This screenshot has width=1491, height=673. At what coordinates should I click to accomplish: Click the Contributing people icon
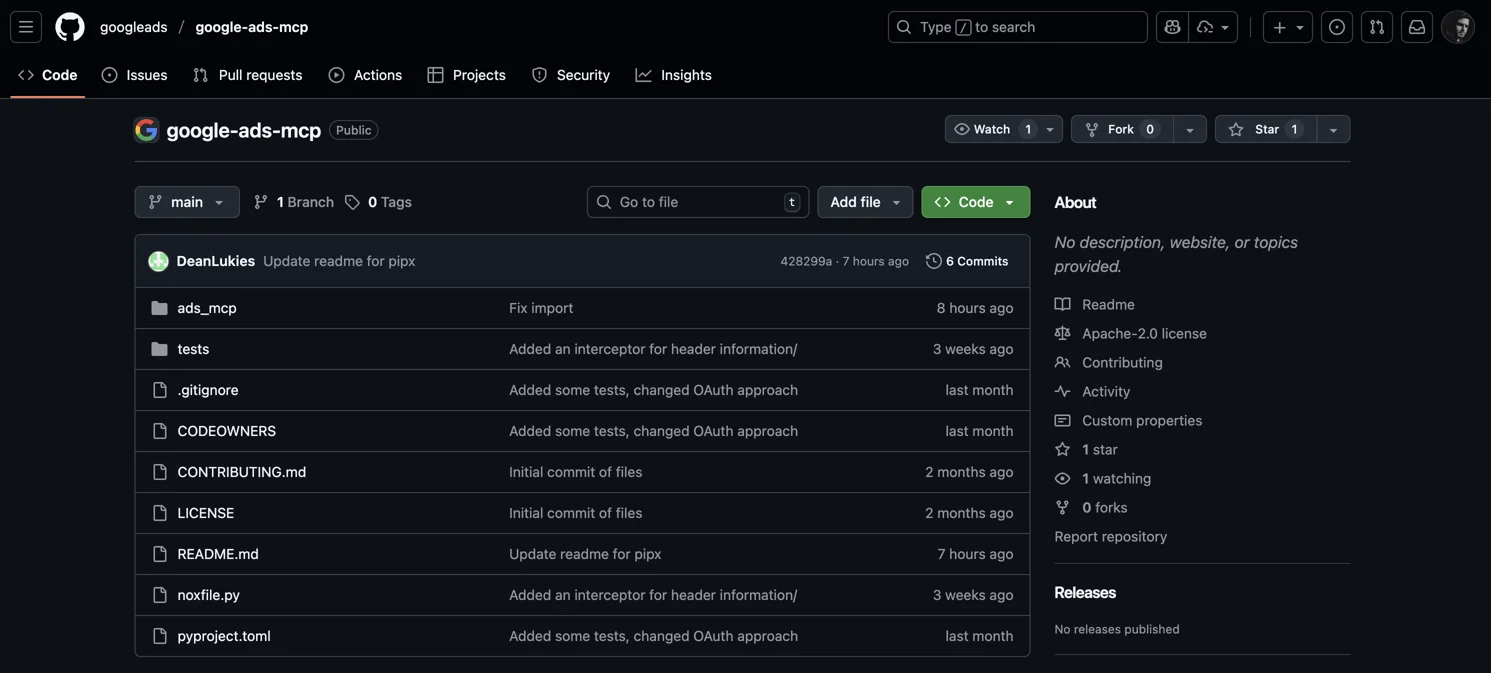1062,362
